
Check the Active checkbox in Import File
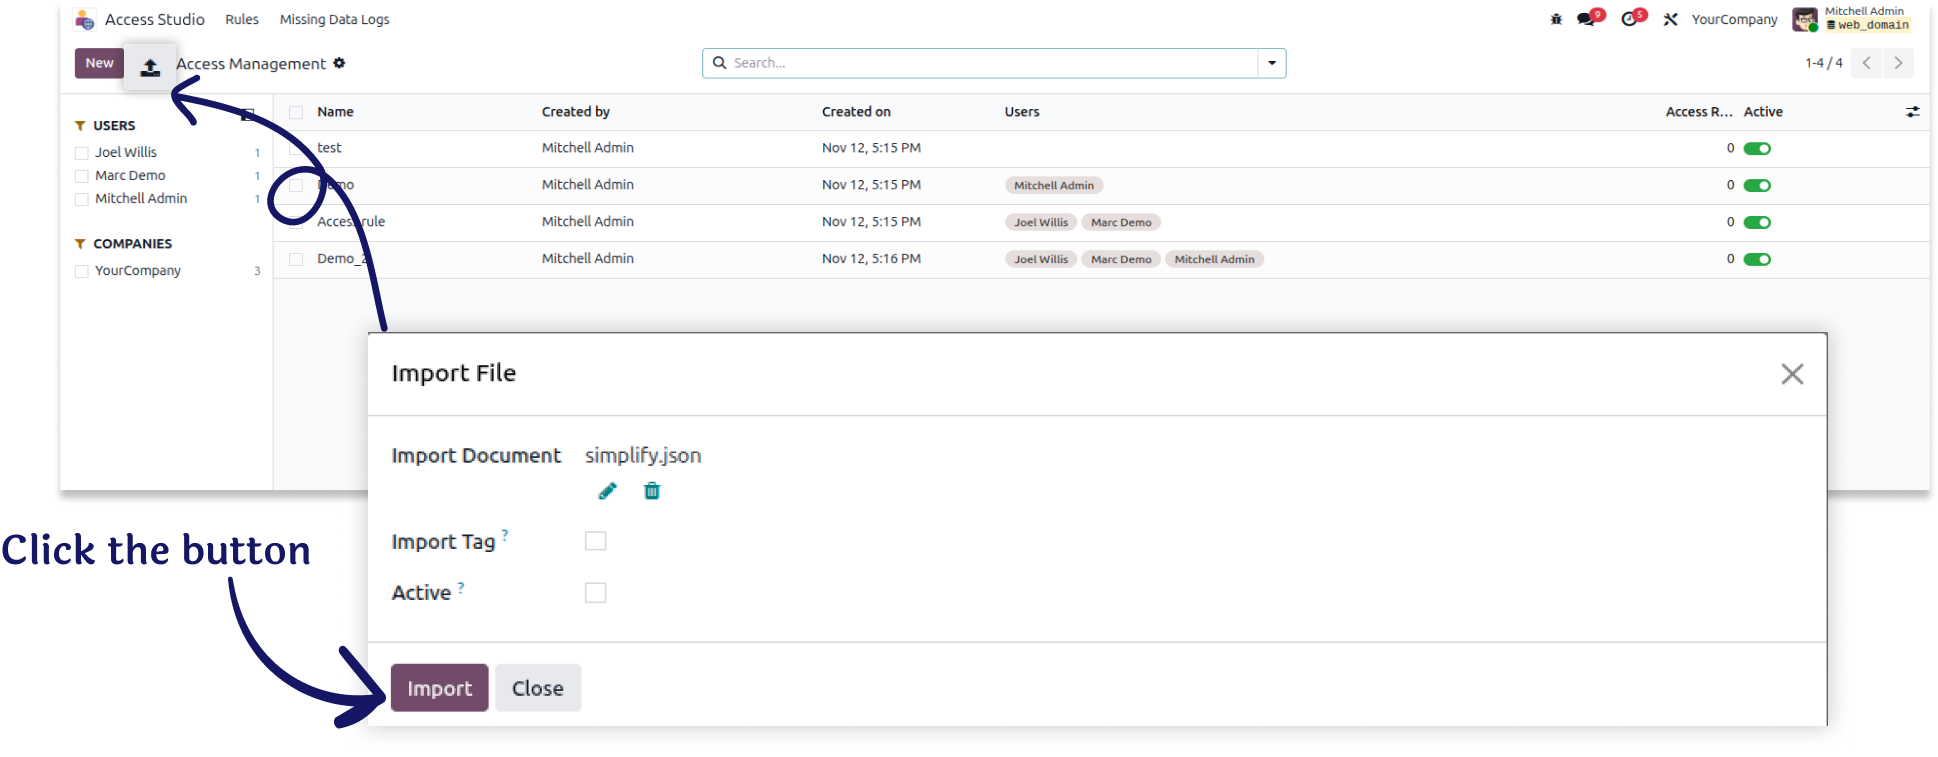click(595, 593)
